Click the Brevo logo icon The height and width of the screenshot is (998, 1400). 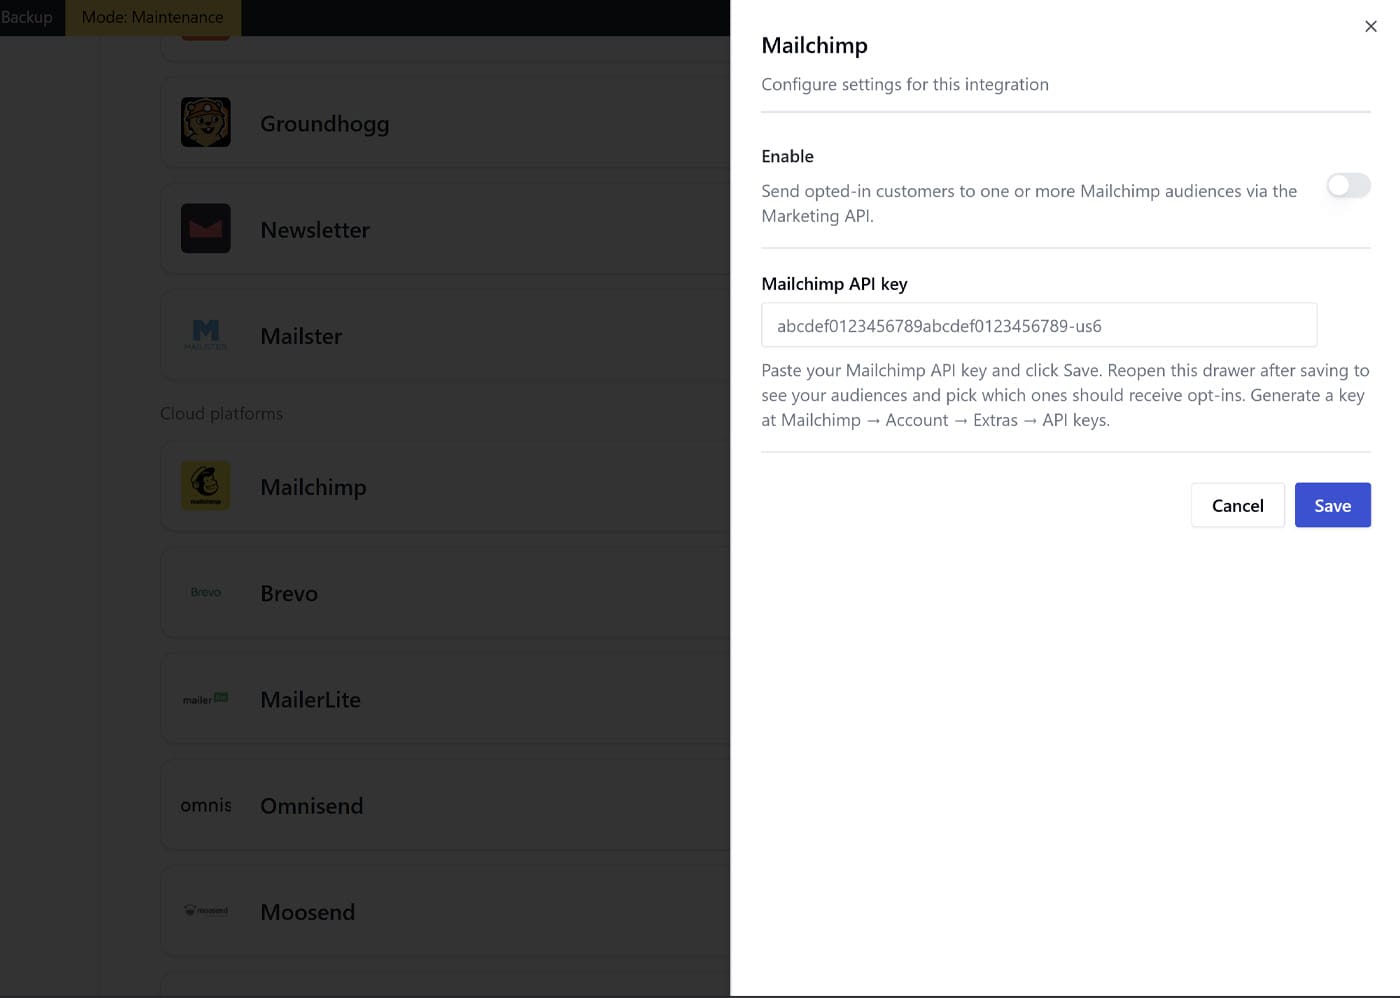point(205,592)
